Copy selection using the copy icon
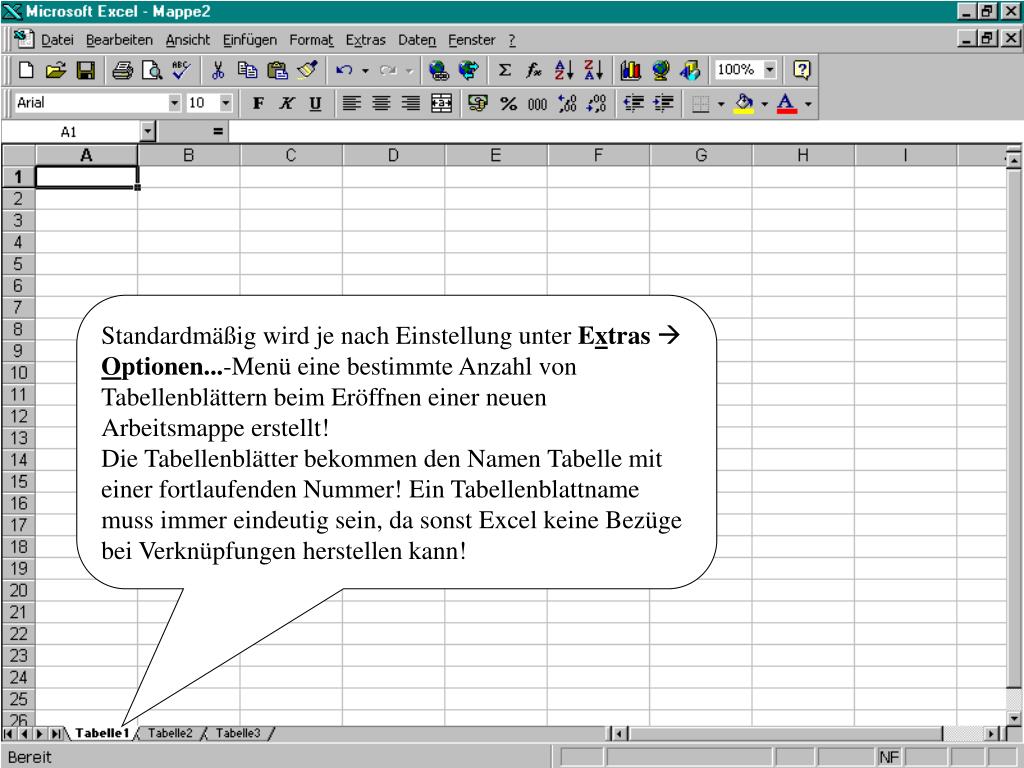The image size is (1024, 768). tap(248, 70)
